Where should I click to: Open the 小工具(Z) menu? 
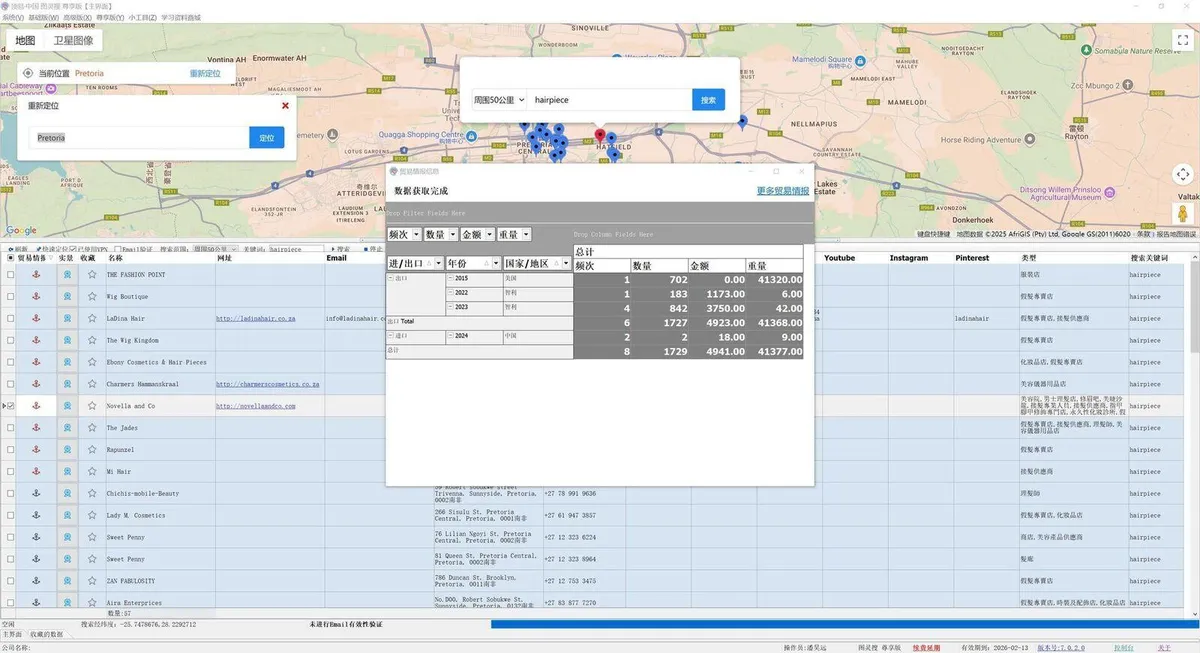coord(143,17)
